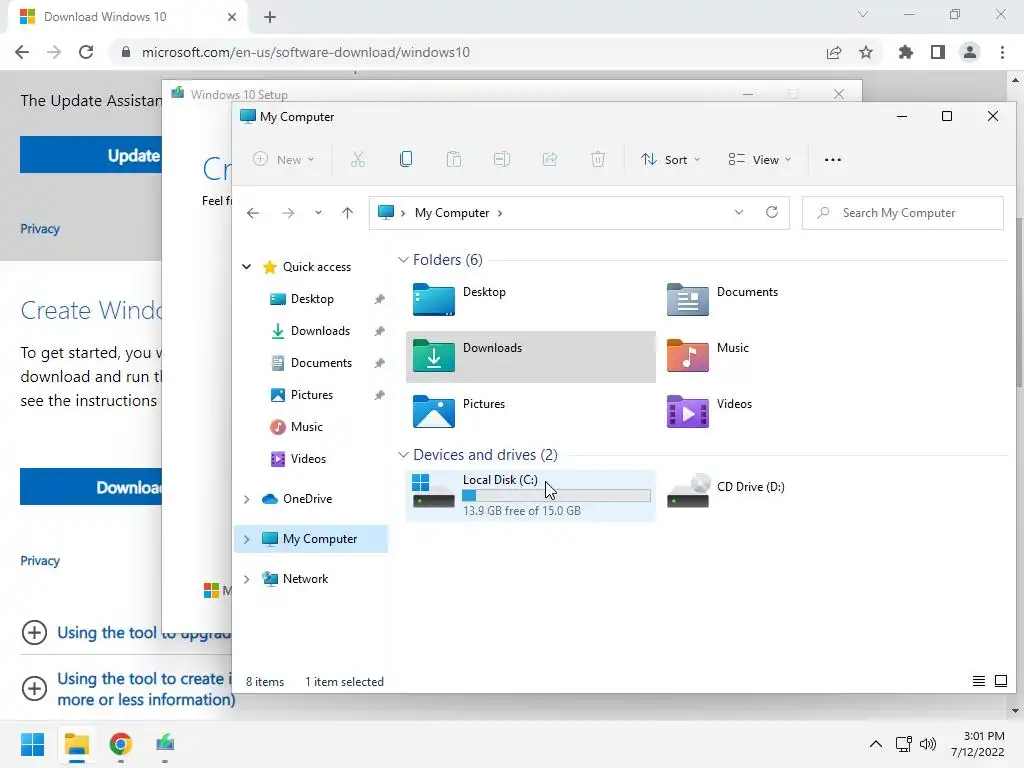Click the Cut scissors icon in Explorer toolbar
The height and width of the screenshot is (768, 1024).
357,159
